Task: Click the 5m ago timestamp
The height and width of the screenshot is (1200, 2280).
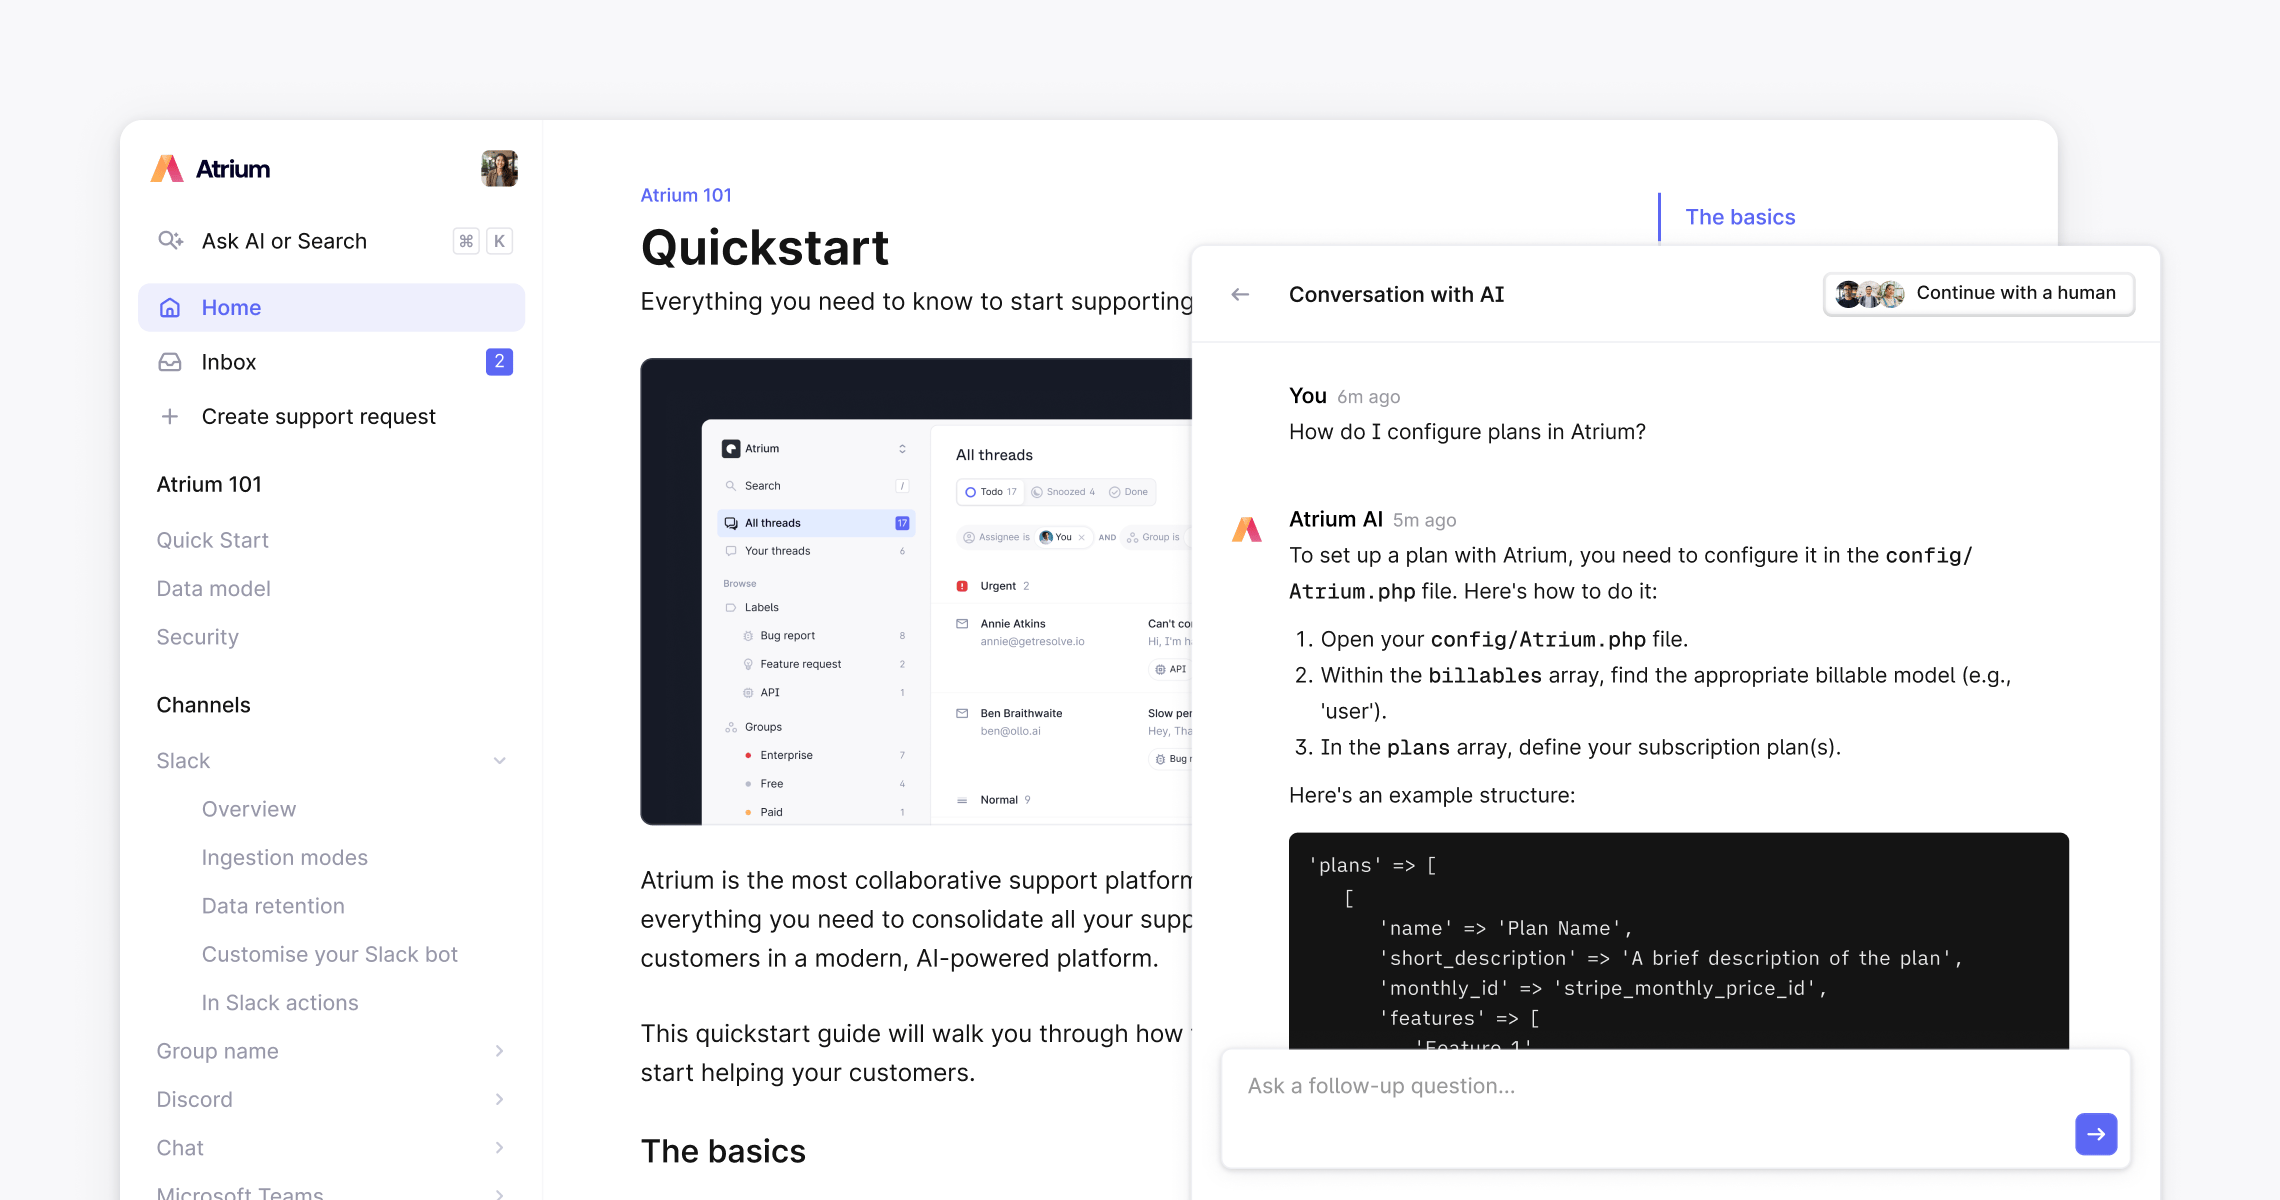Action: (1425, 520)
